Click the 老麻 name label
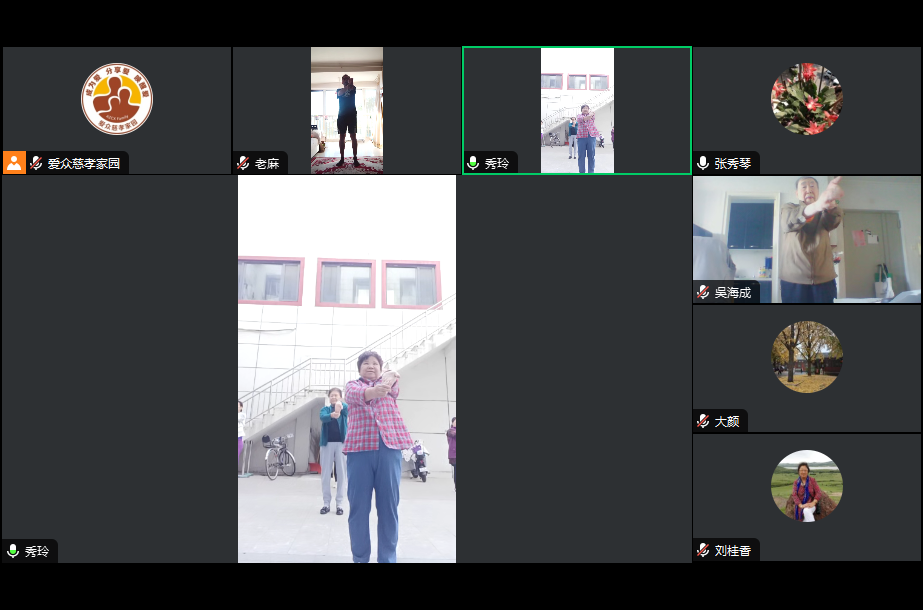 pos(267,163)
